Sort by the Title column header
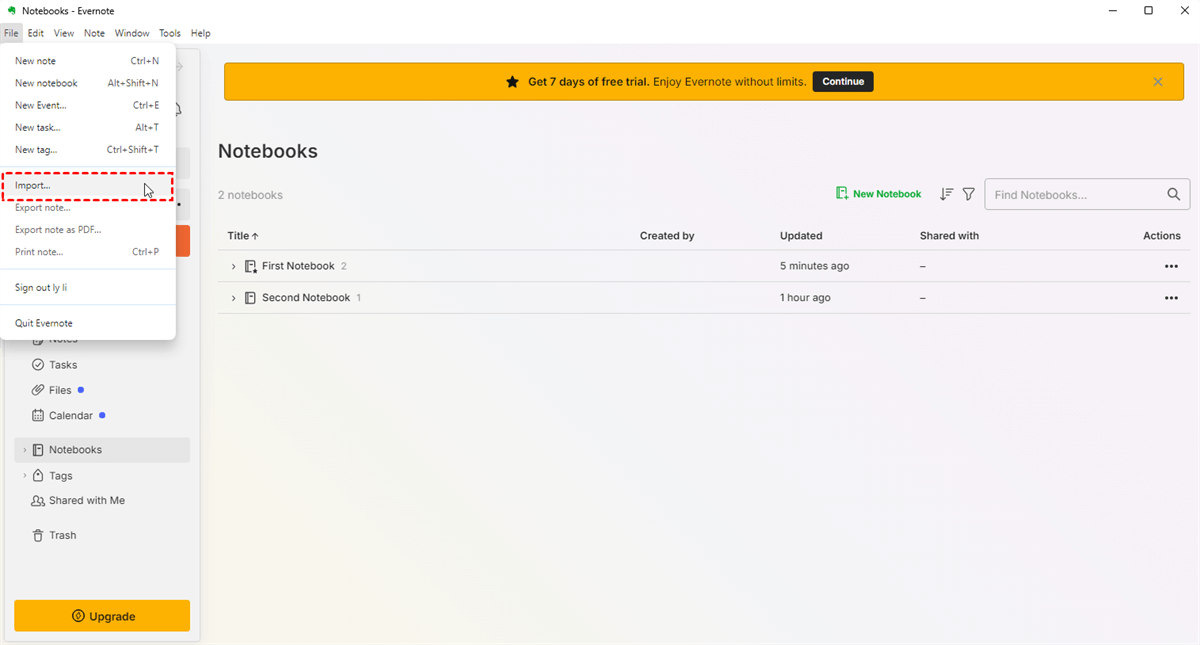 tap(243, 236)
